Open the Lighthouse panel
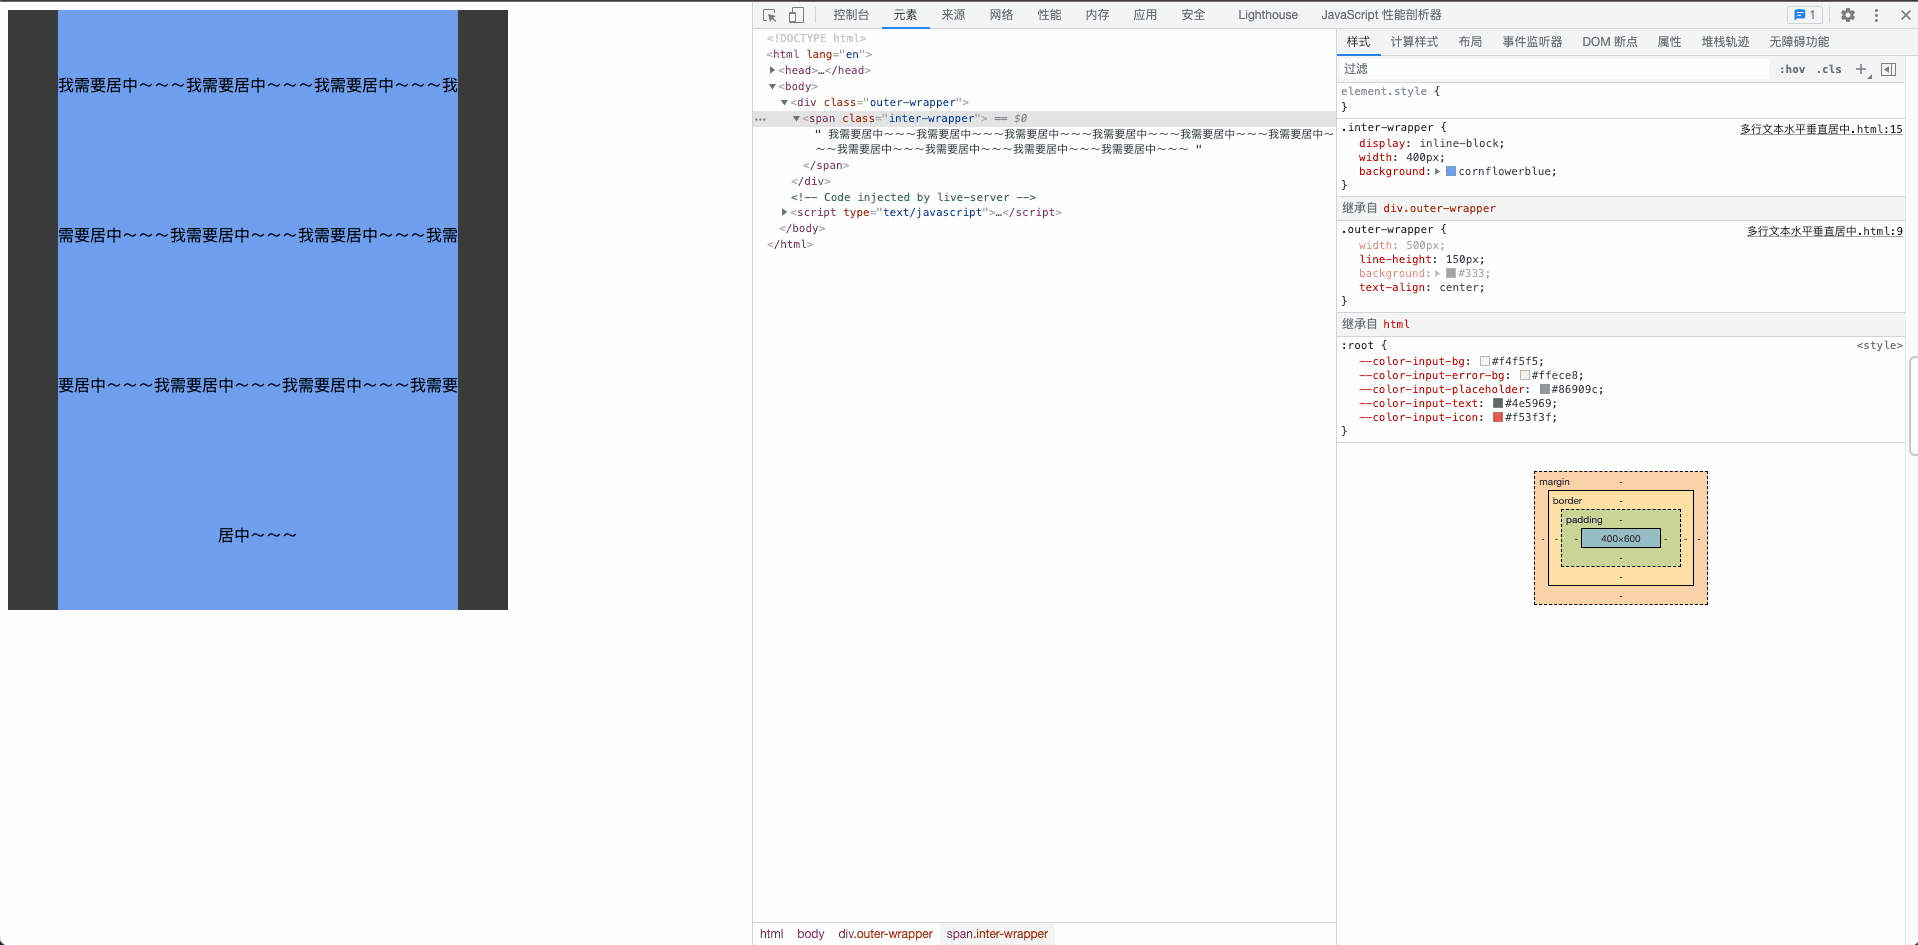This screenshot has width=1918, height=945. pos(1267,15)
